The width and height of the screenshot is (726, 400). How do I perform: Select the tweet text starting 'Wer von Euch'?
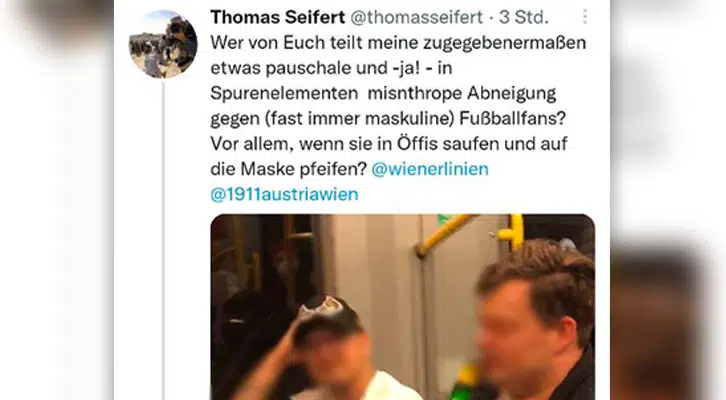[x=398, y=119]
